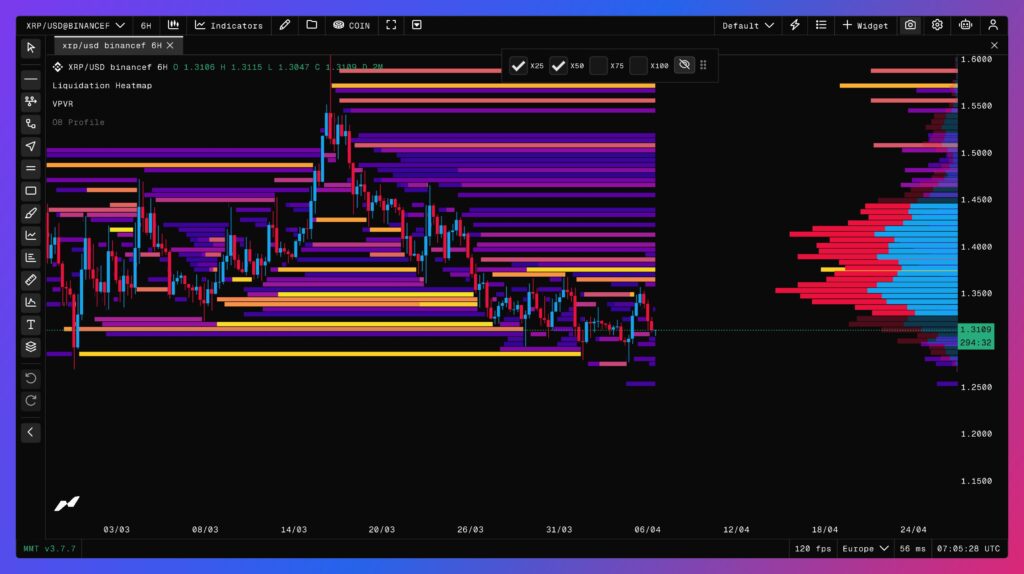The image size is (1024, 574).
Task: Open the Default layout dropdown
Action: point(748,25)
